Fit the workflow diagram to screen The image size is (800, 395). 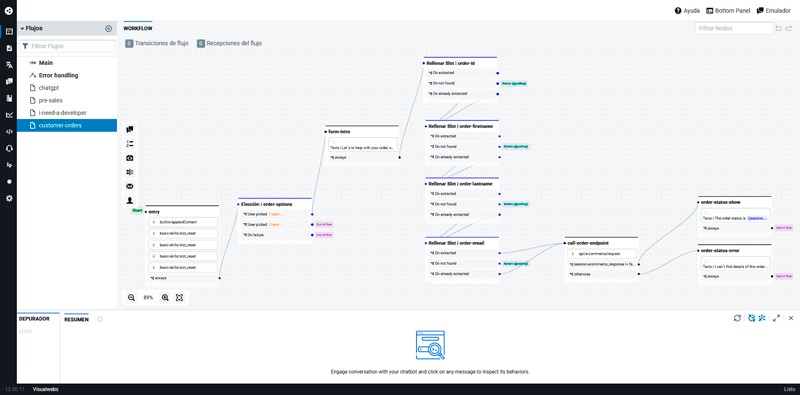[x=180, y=298]
